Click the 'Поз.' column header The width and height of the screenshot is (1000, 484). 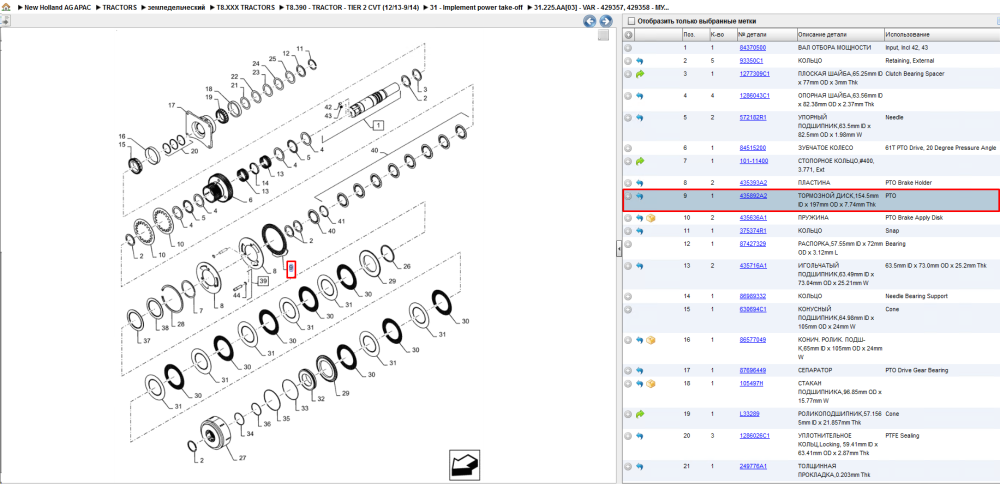[695, 34]
